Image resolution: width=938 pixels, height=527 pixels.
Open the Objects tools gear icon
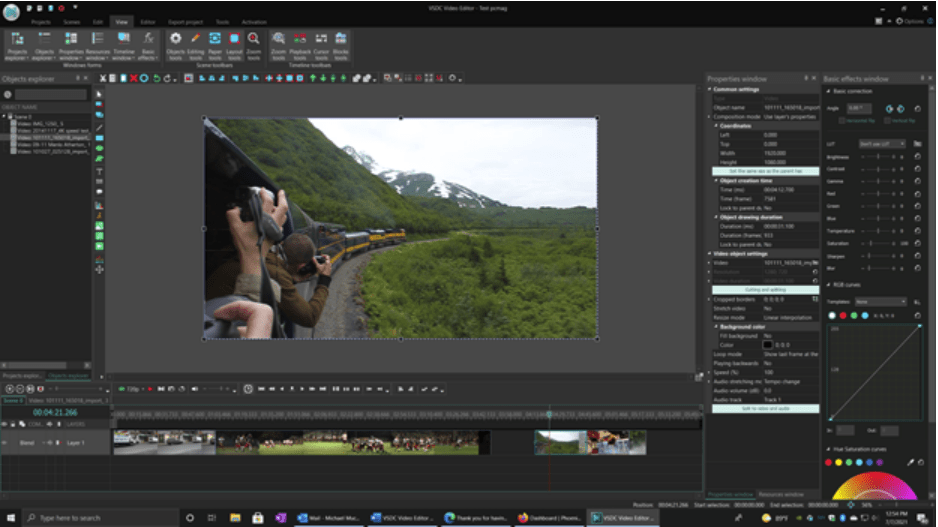175,40
